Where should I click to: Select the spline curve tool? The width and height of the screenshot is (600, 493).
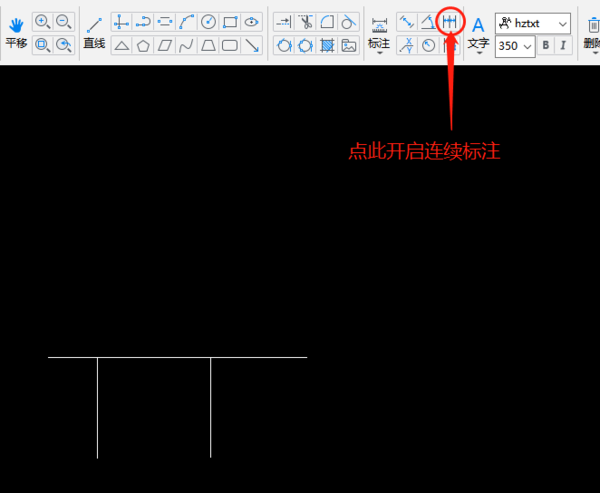(x=187, y=46)
